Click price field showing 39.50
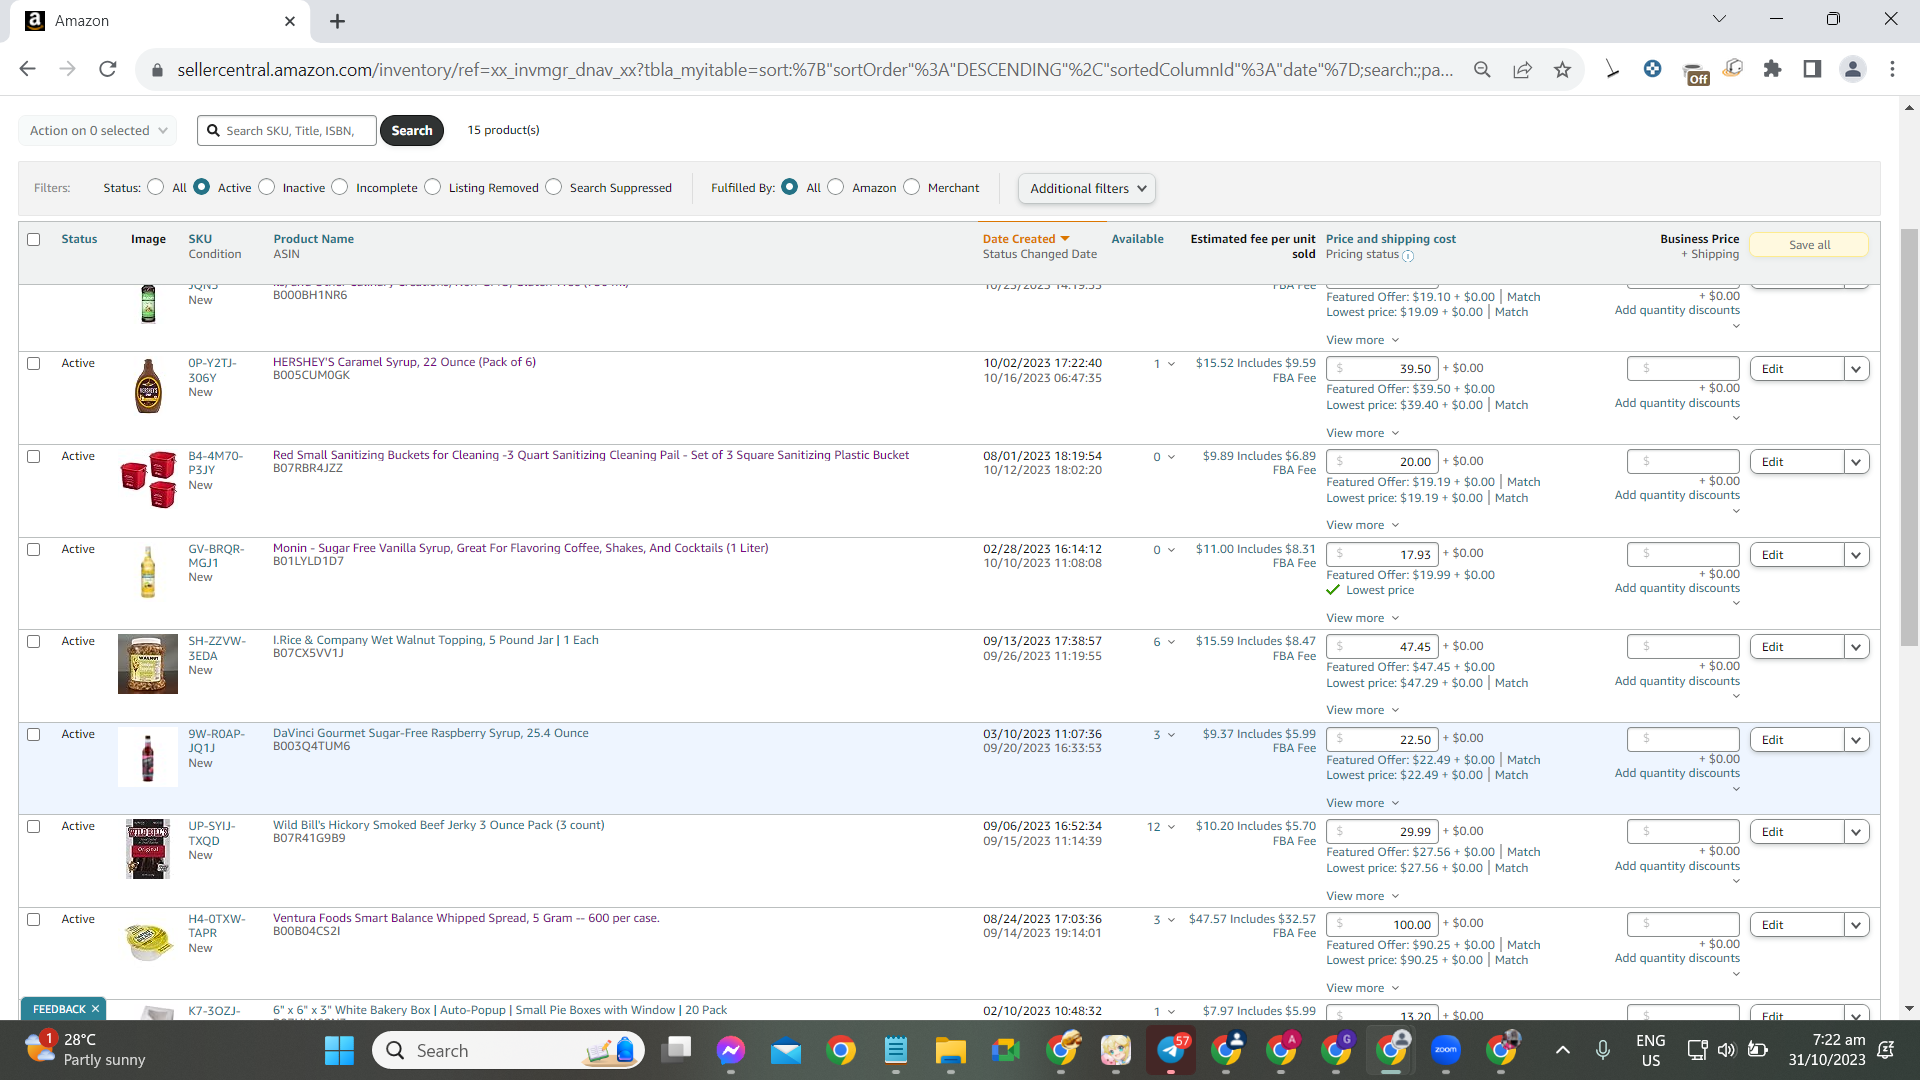Viewport: 1920px width, 1080px height. 1382,369
